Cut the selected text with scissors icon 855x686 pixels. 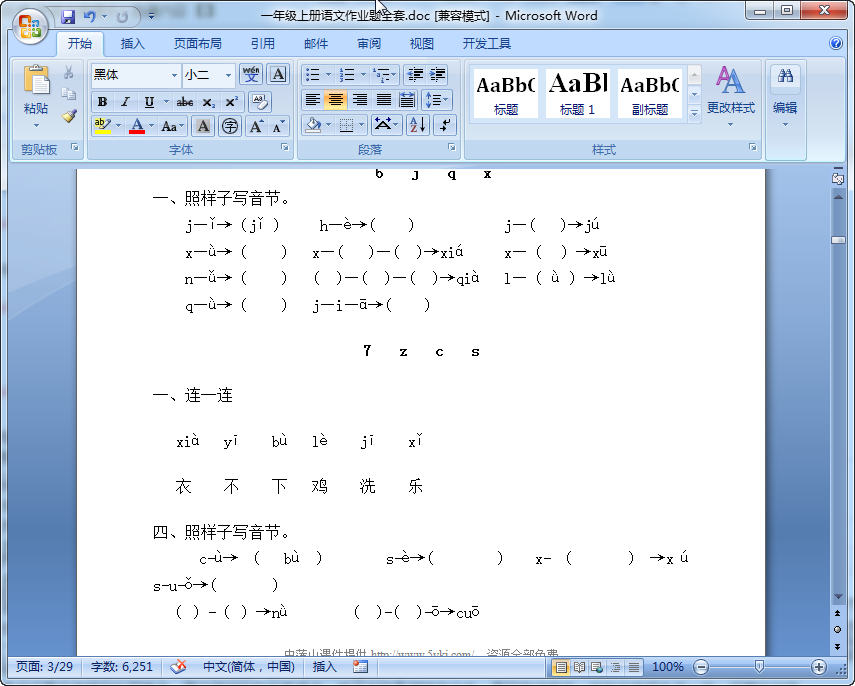tap(69, 73)
